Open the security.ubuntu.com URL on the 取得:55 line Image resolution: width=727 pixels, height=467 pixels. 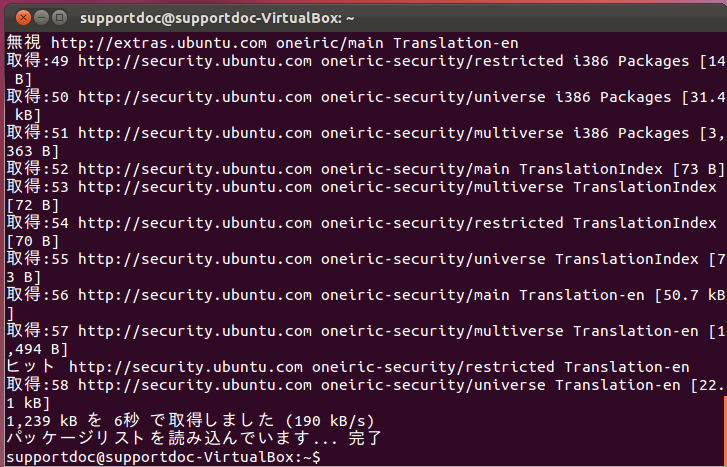point(195,259)
